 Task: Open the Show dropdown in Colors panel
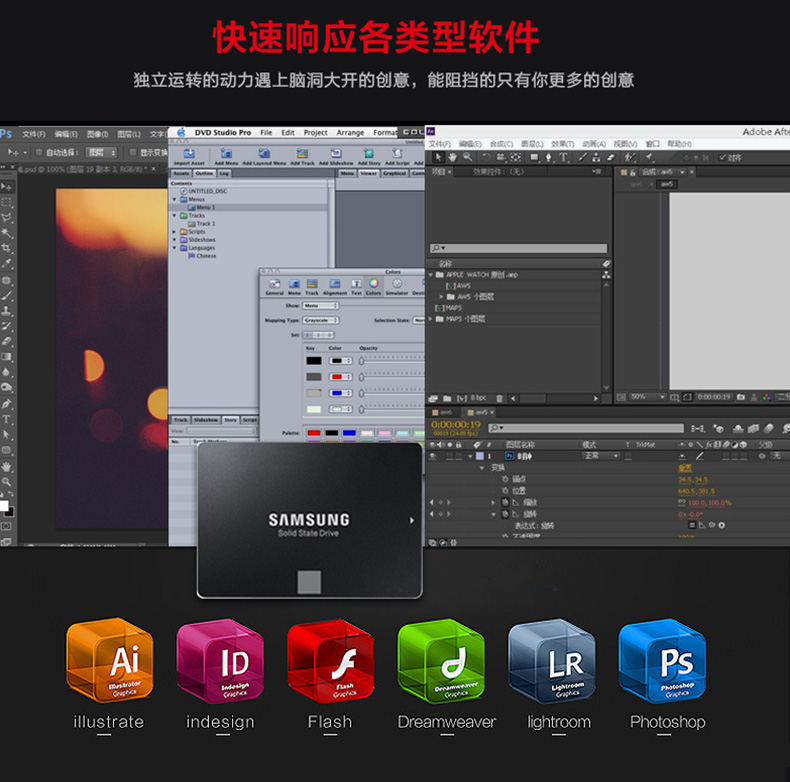320,305
